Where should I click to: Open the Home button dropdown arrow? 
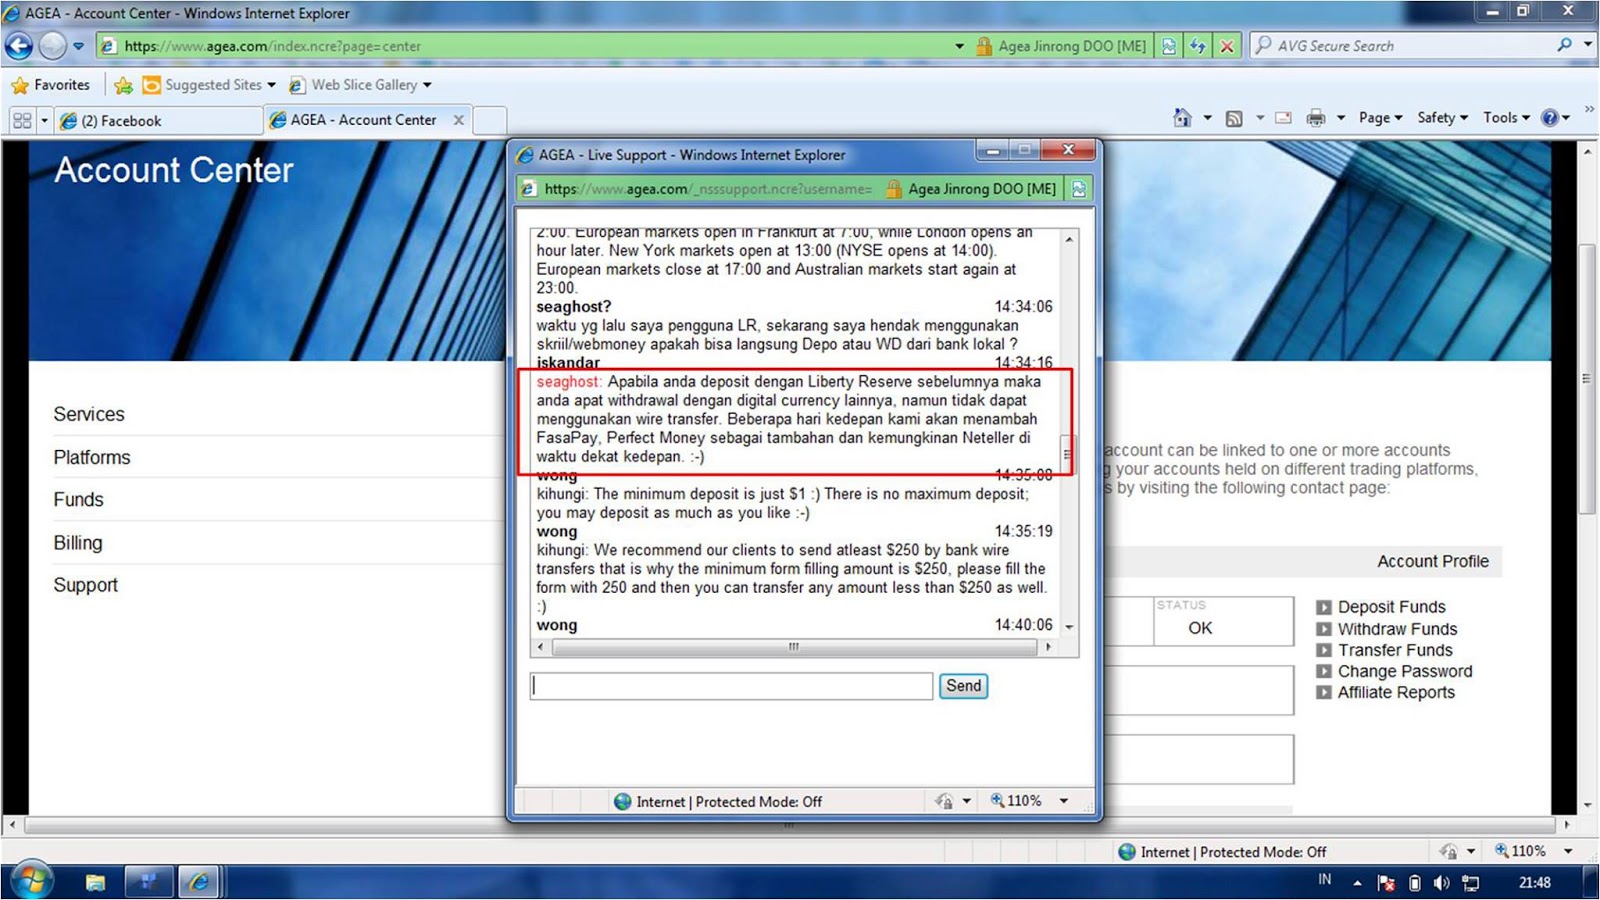coord(1207,118)
